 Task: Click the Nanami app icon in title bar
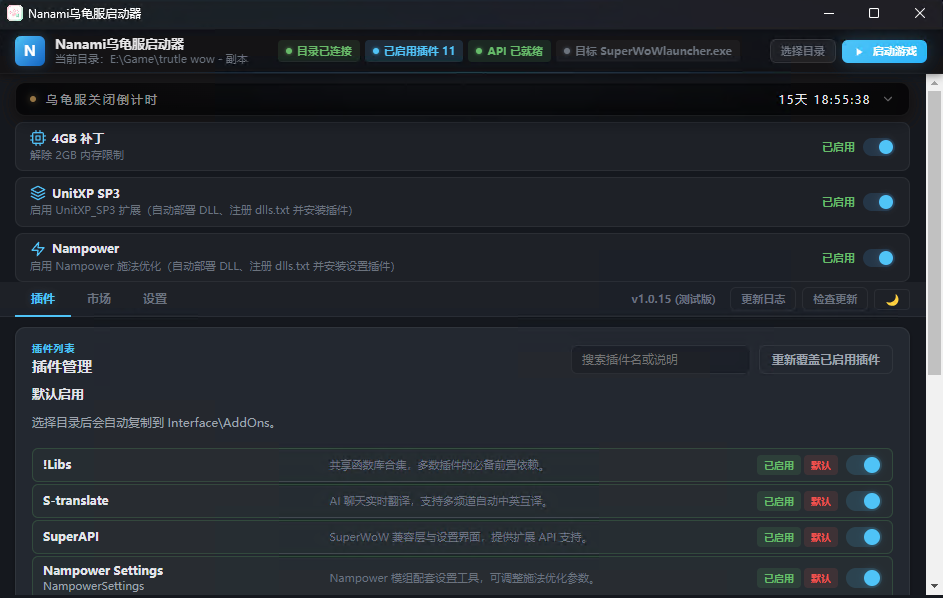click(x=14, y=13)
